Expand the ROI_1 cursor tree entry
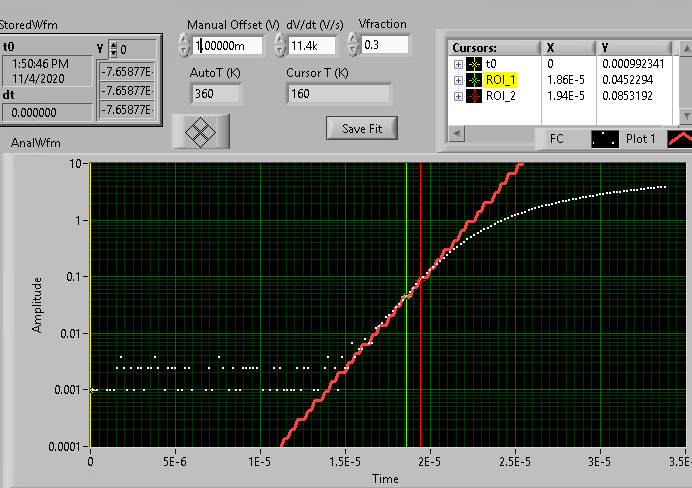The height and width of the screenshot is (488, 692). (x=458, y=79)
